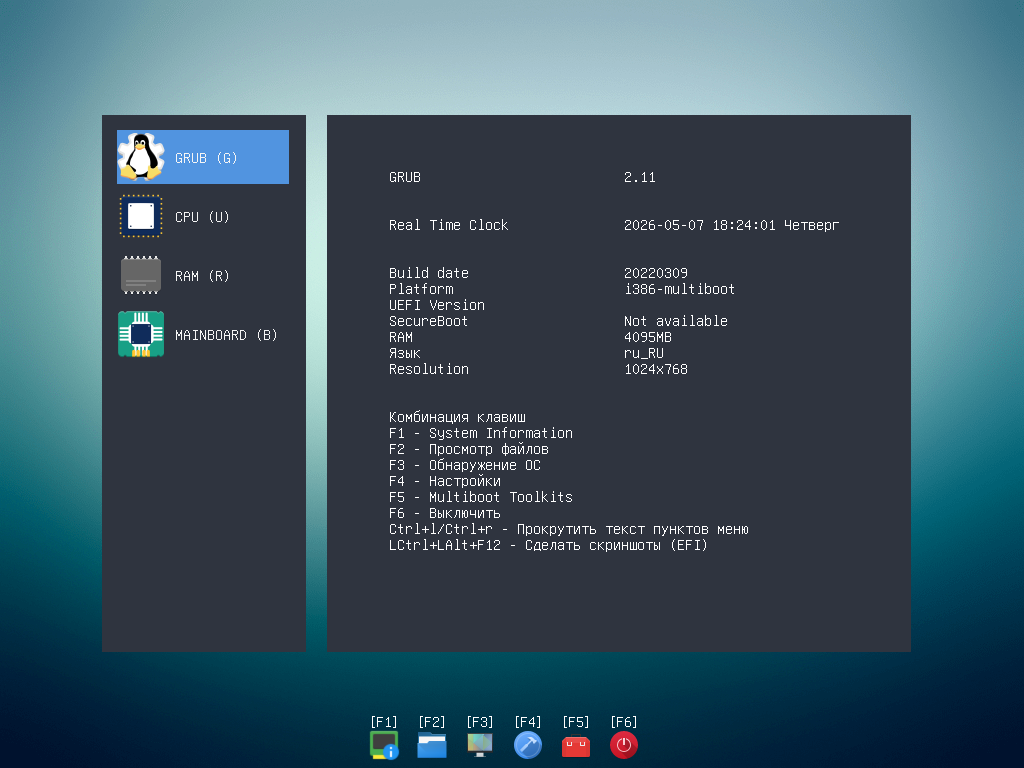The height and width of the screenshot is (768, 1024).
Task: Open the file browser folder icon
Action: coord(432,745)
